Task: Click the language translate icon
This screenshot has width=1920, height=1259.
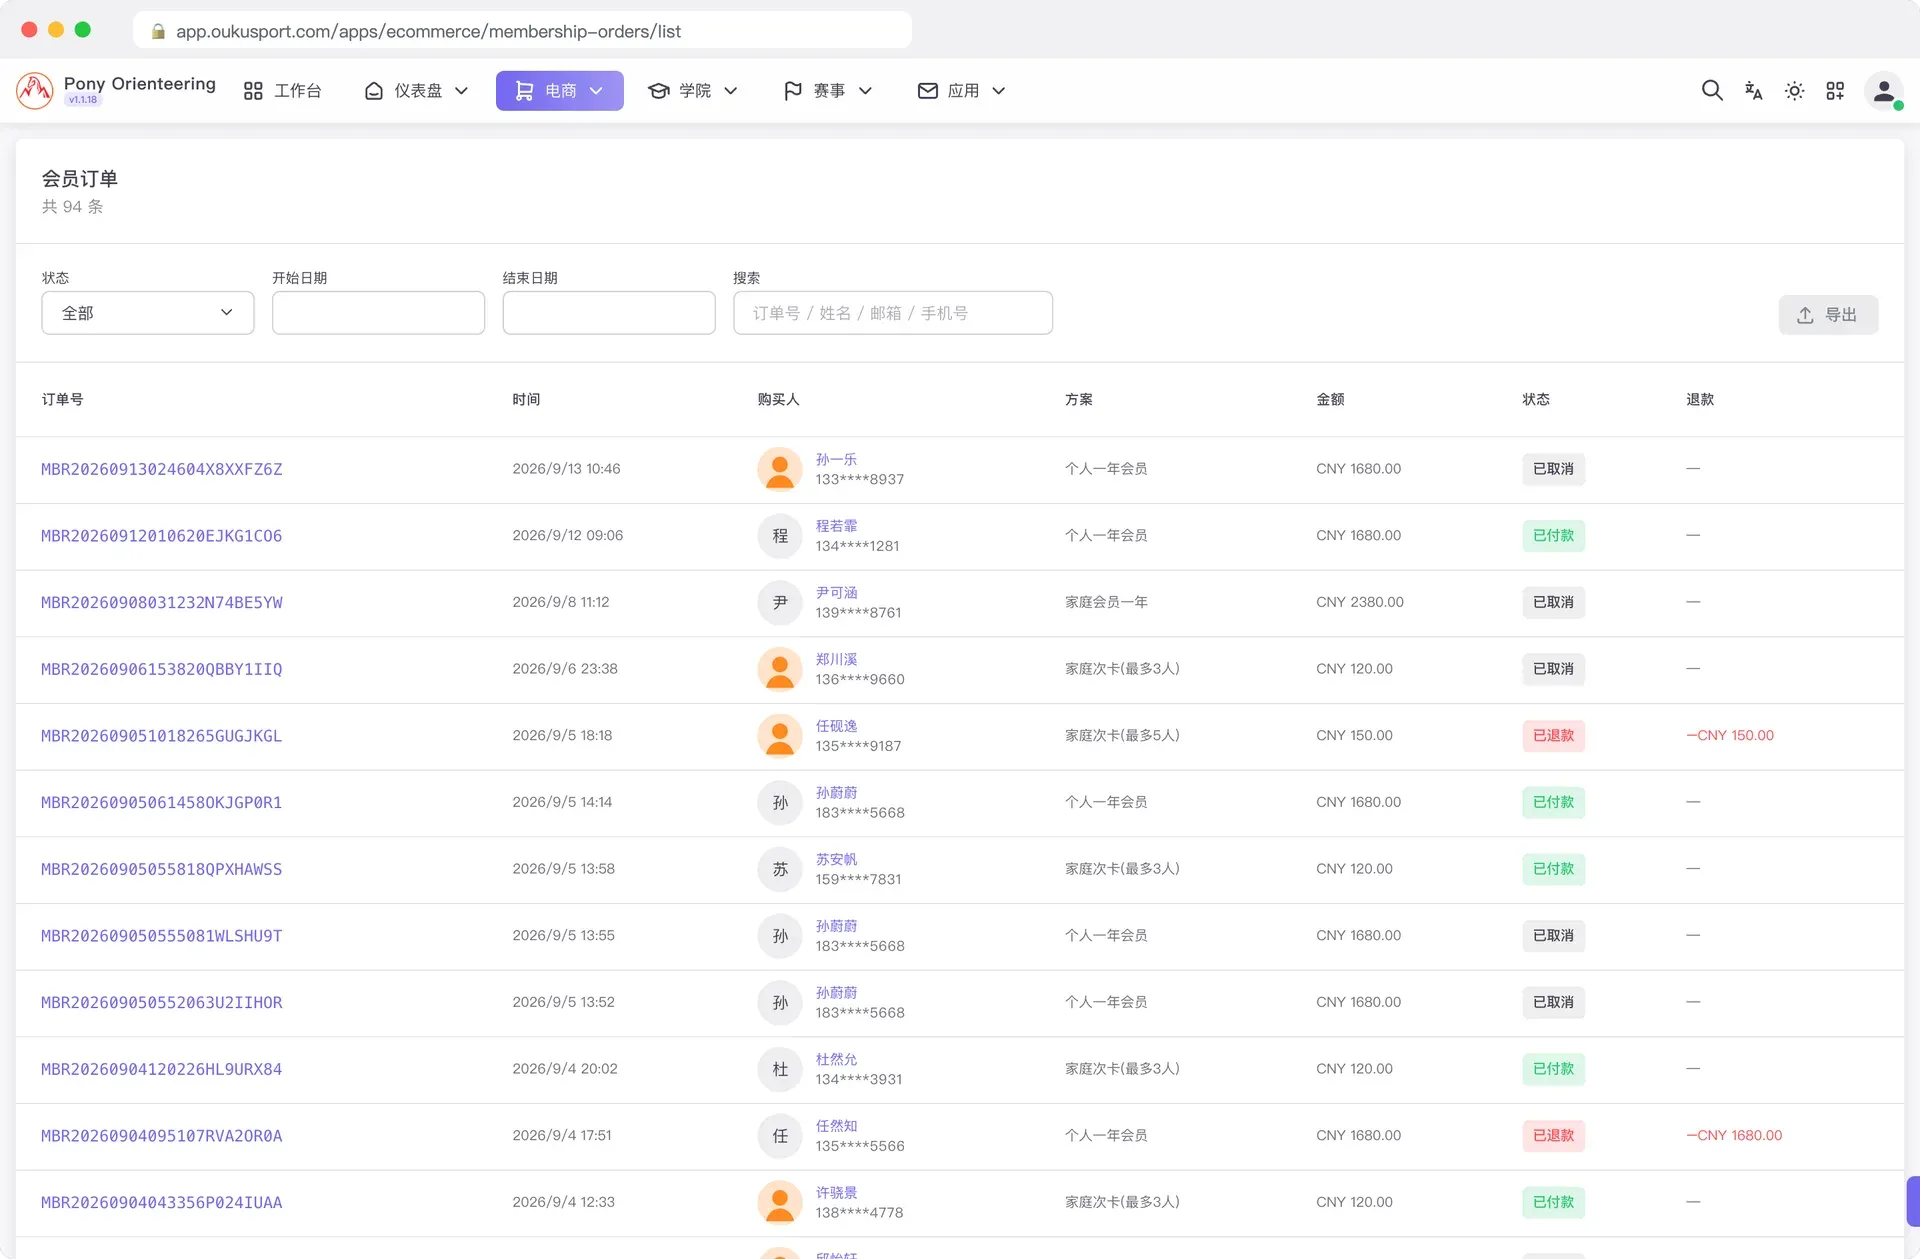Action: click(x=1753, y=91)
